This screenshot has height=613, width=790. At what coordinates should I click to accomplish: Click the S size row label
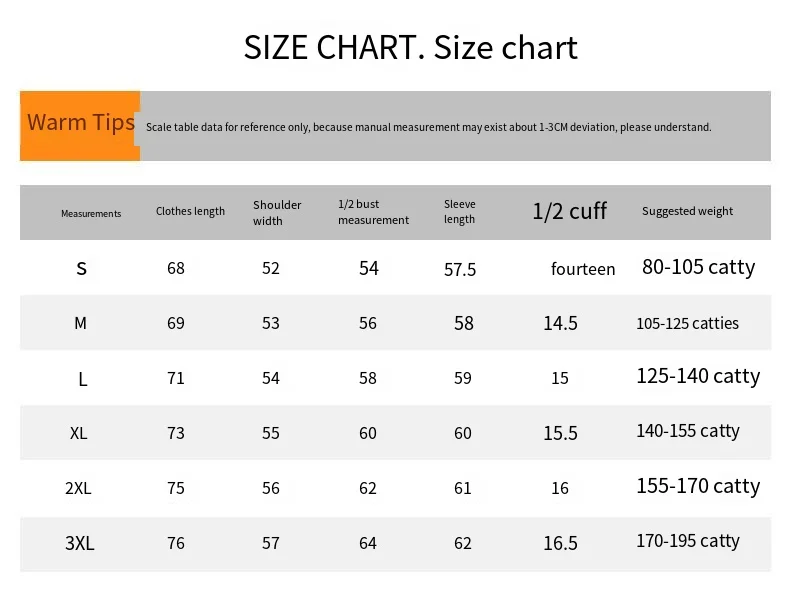coord(82,269)
